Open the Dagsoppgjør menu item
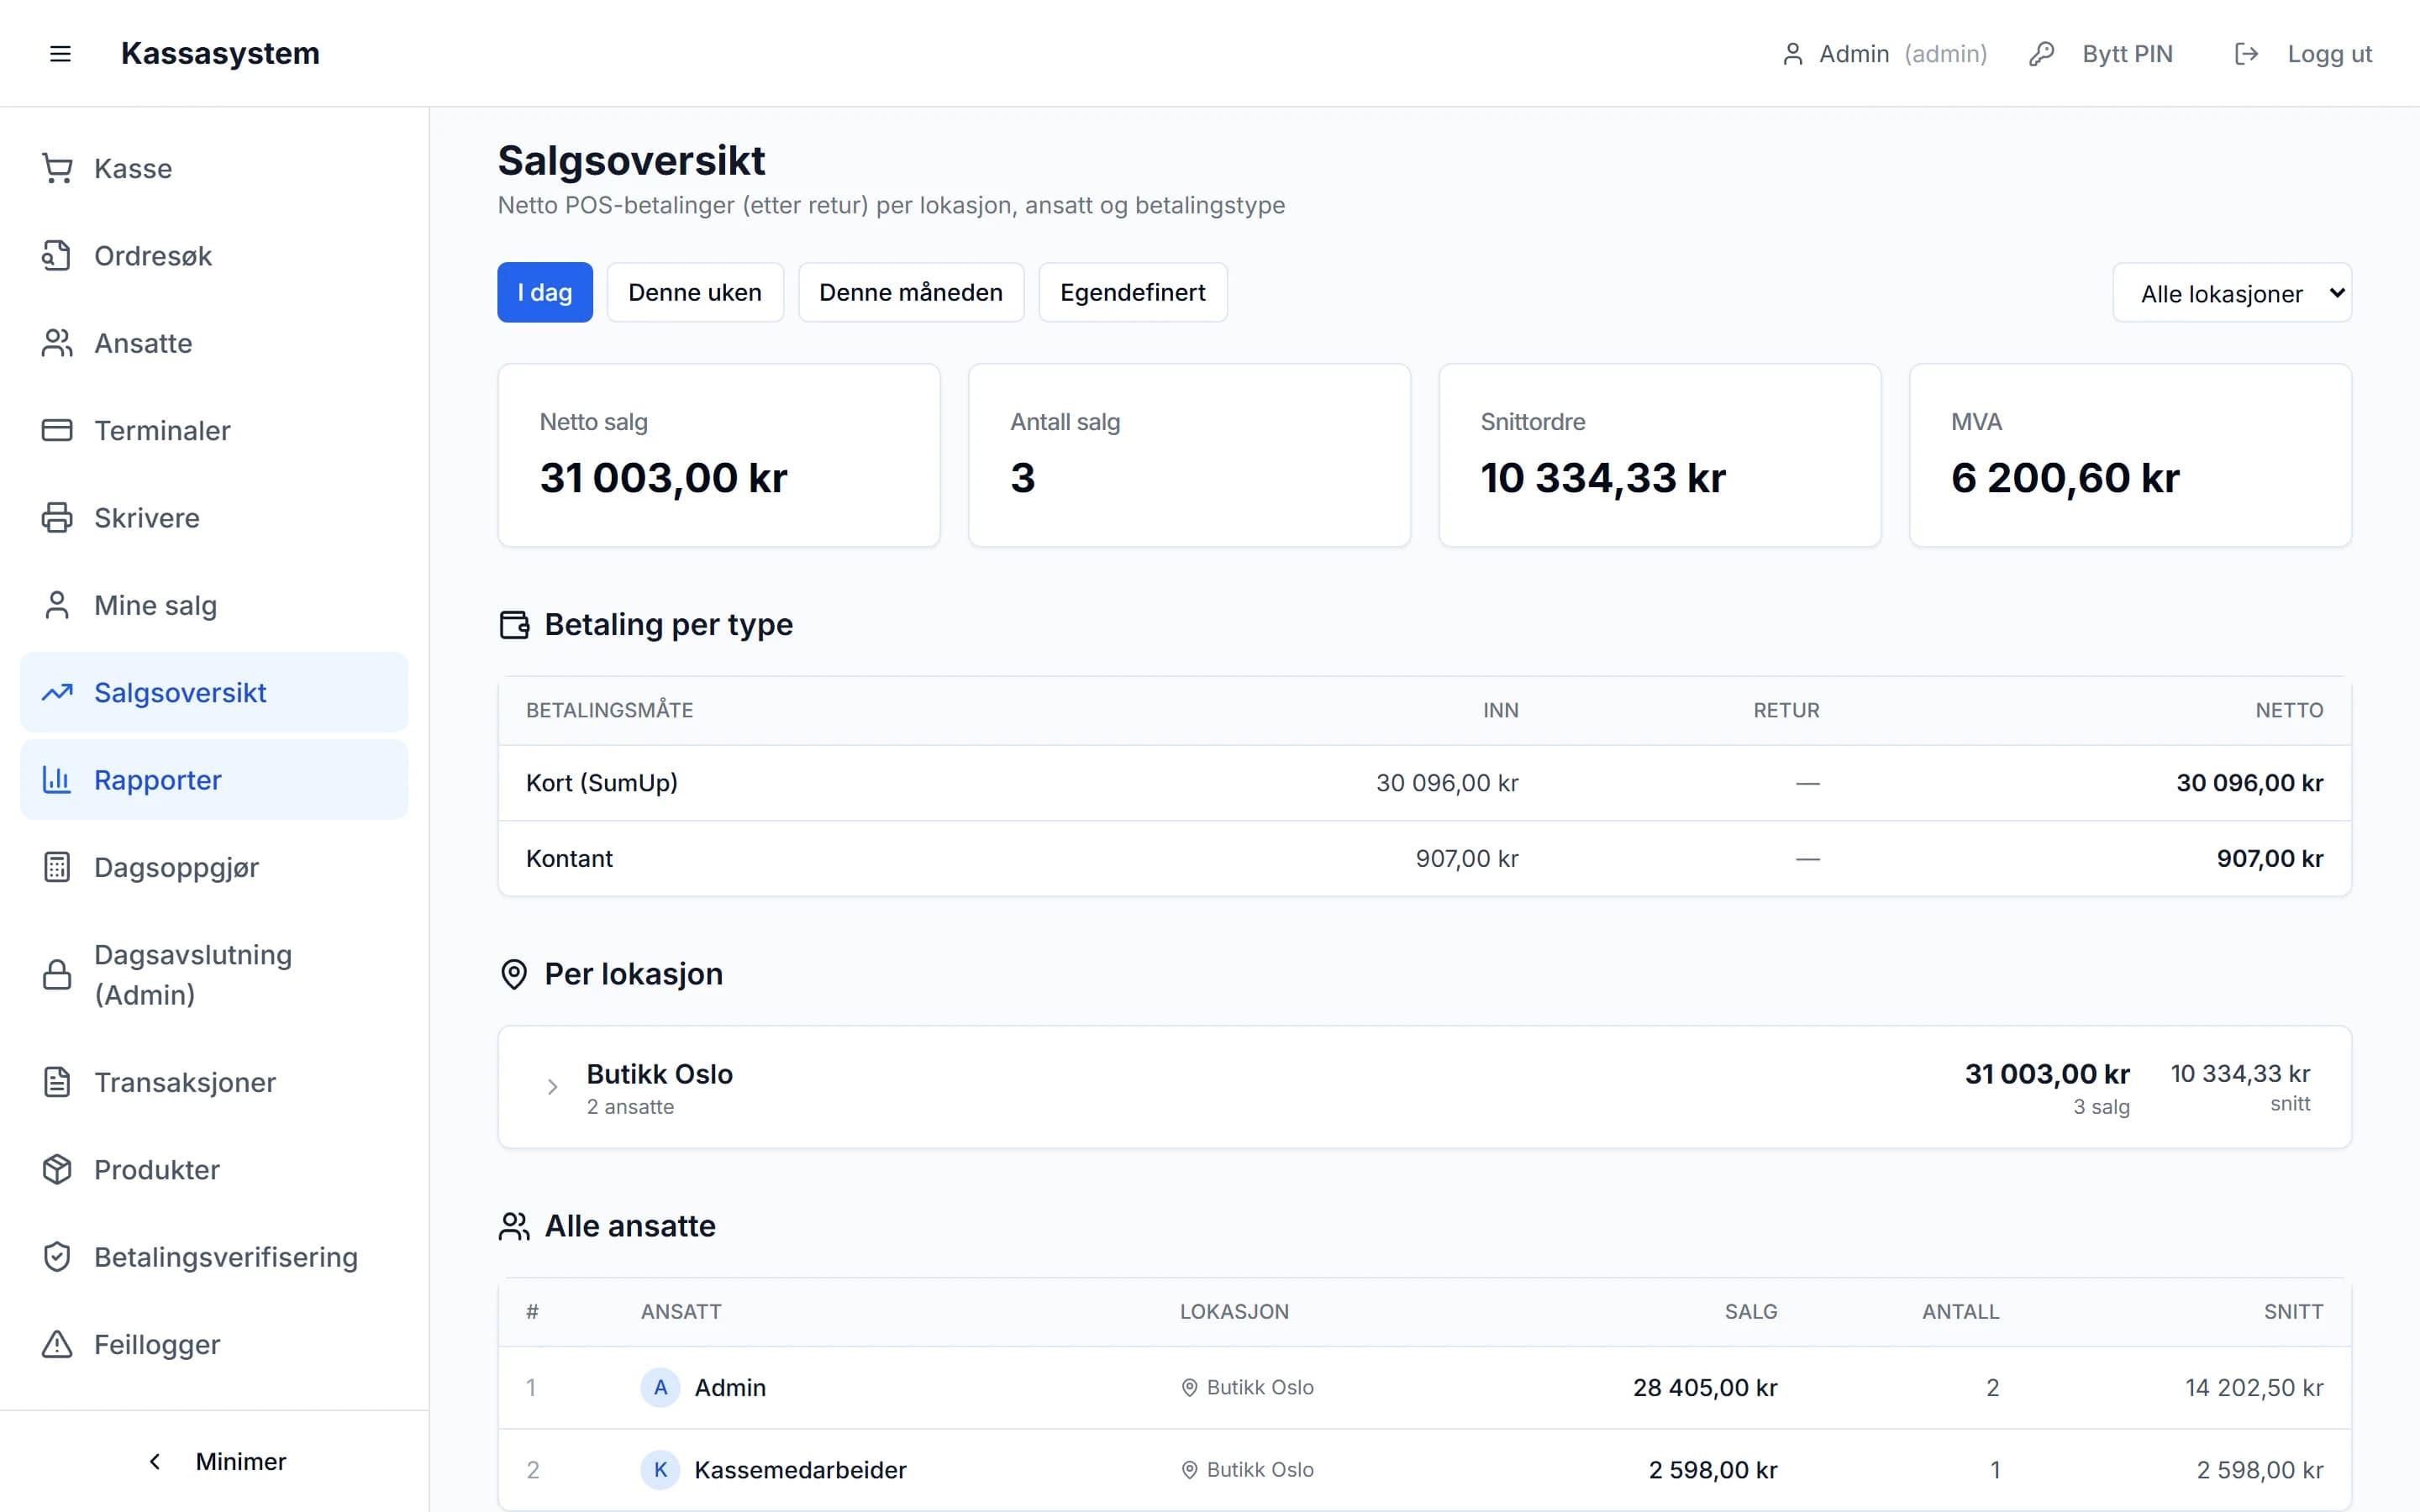2420x1512 pixels. (214, 867)
